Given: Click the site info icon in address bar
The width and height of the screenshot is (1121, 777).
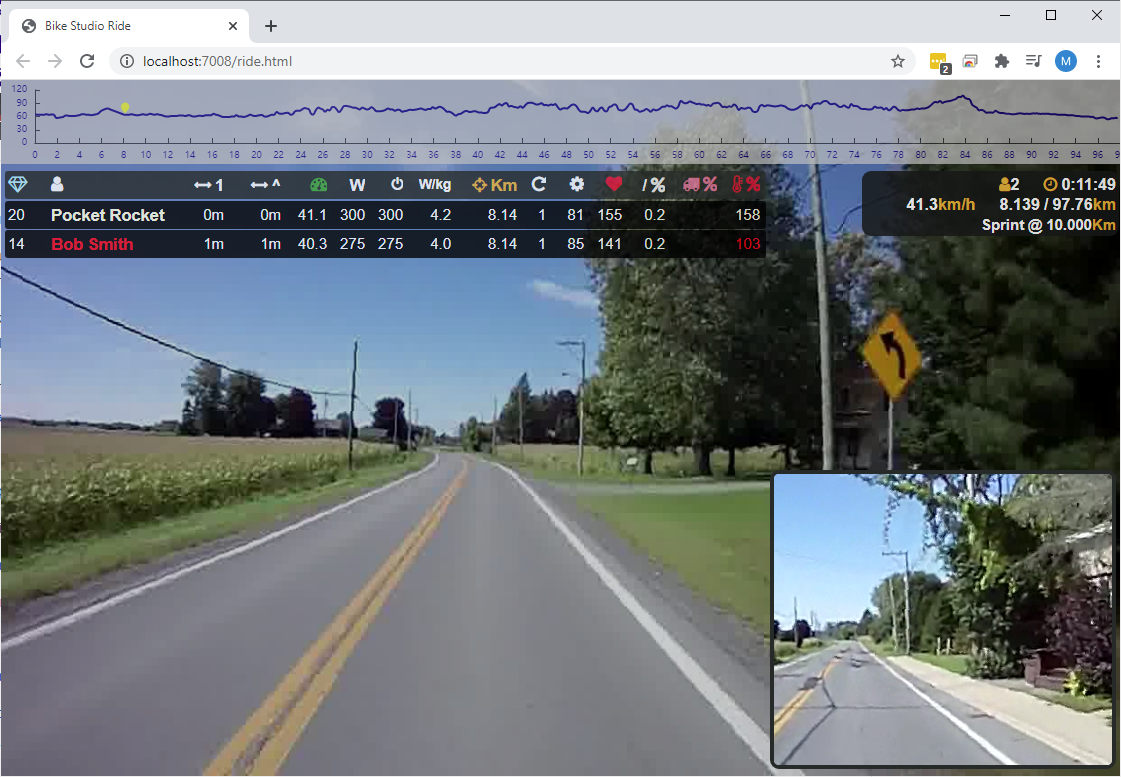Looking at the screenshot, I should pos(127,61).
